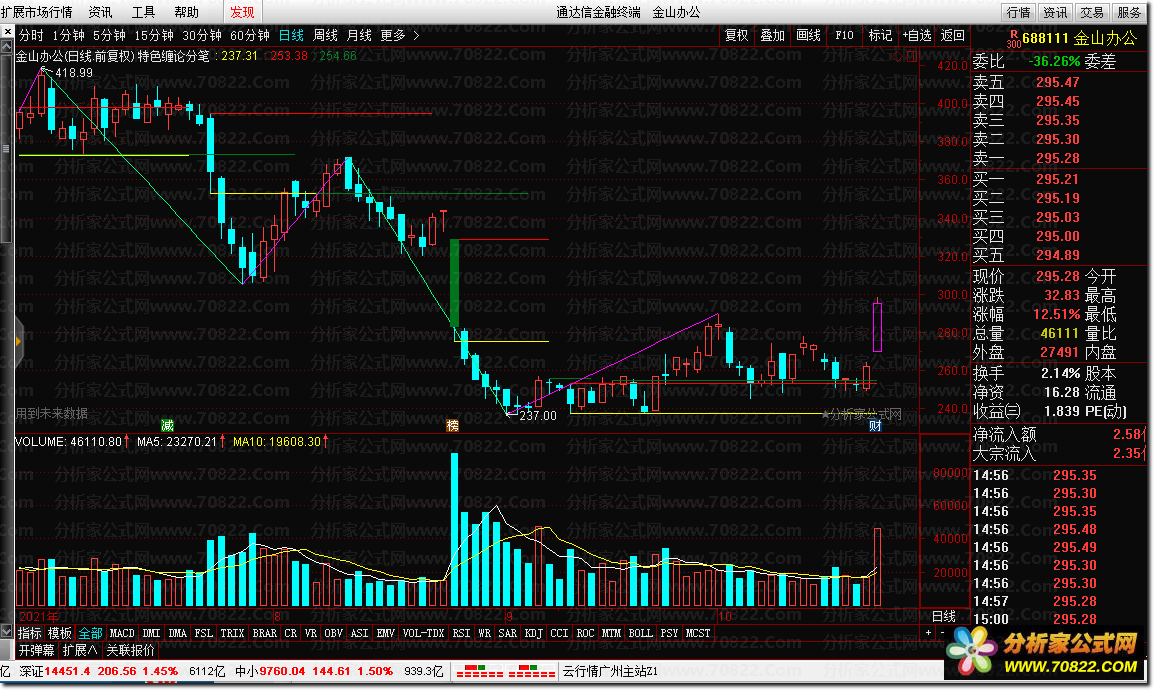Select 模板 tab at bottom

60,633
